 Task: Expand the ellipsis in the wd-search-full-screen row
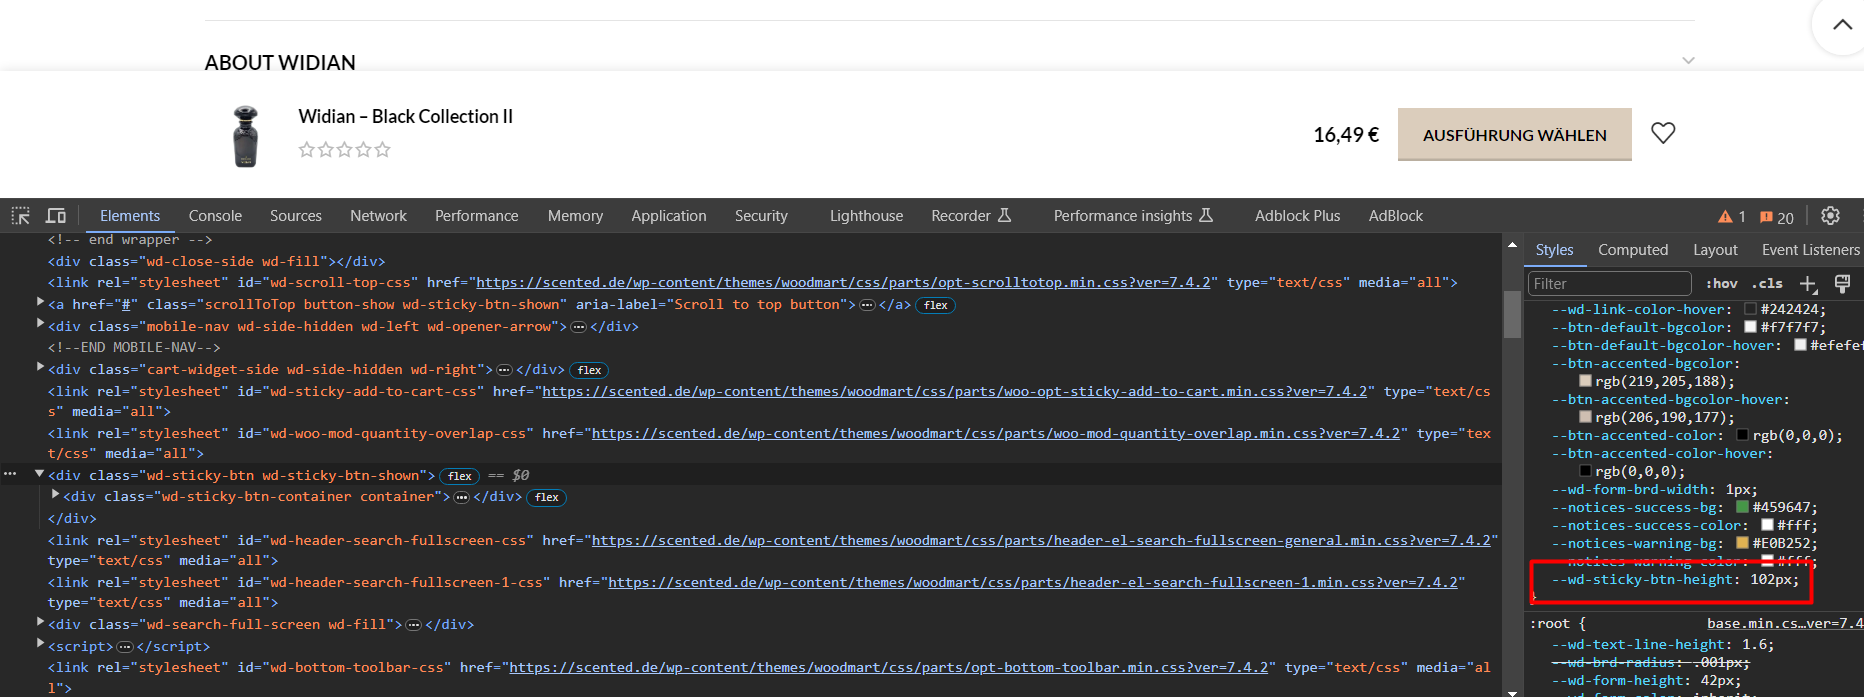(413, 625)
